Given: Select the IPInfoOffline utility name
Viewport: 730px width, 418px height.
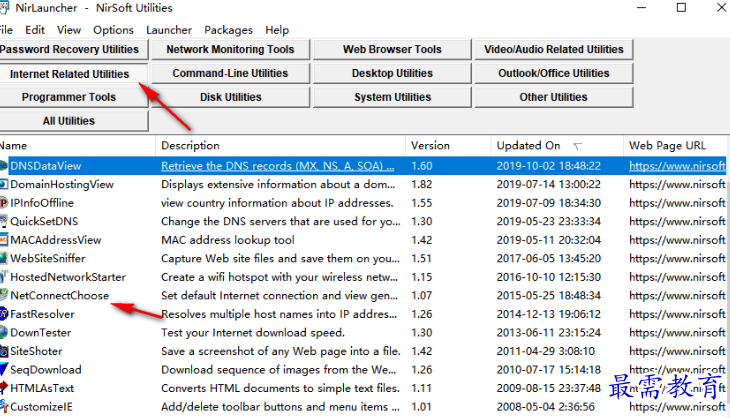Looking at the screenshot, I should 42,203.
